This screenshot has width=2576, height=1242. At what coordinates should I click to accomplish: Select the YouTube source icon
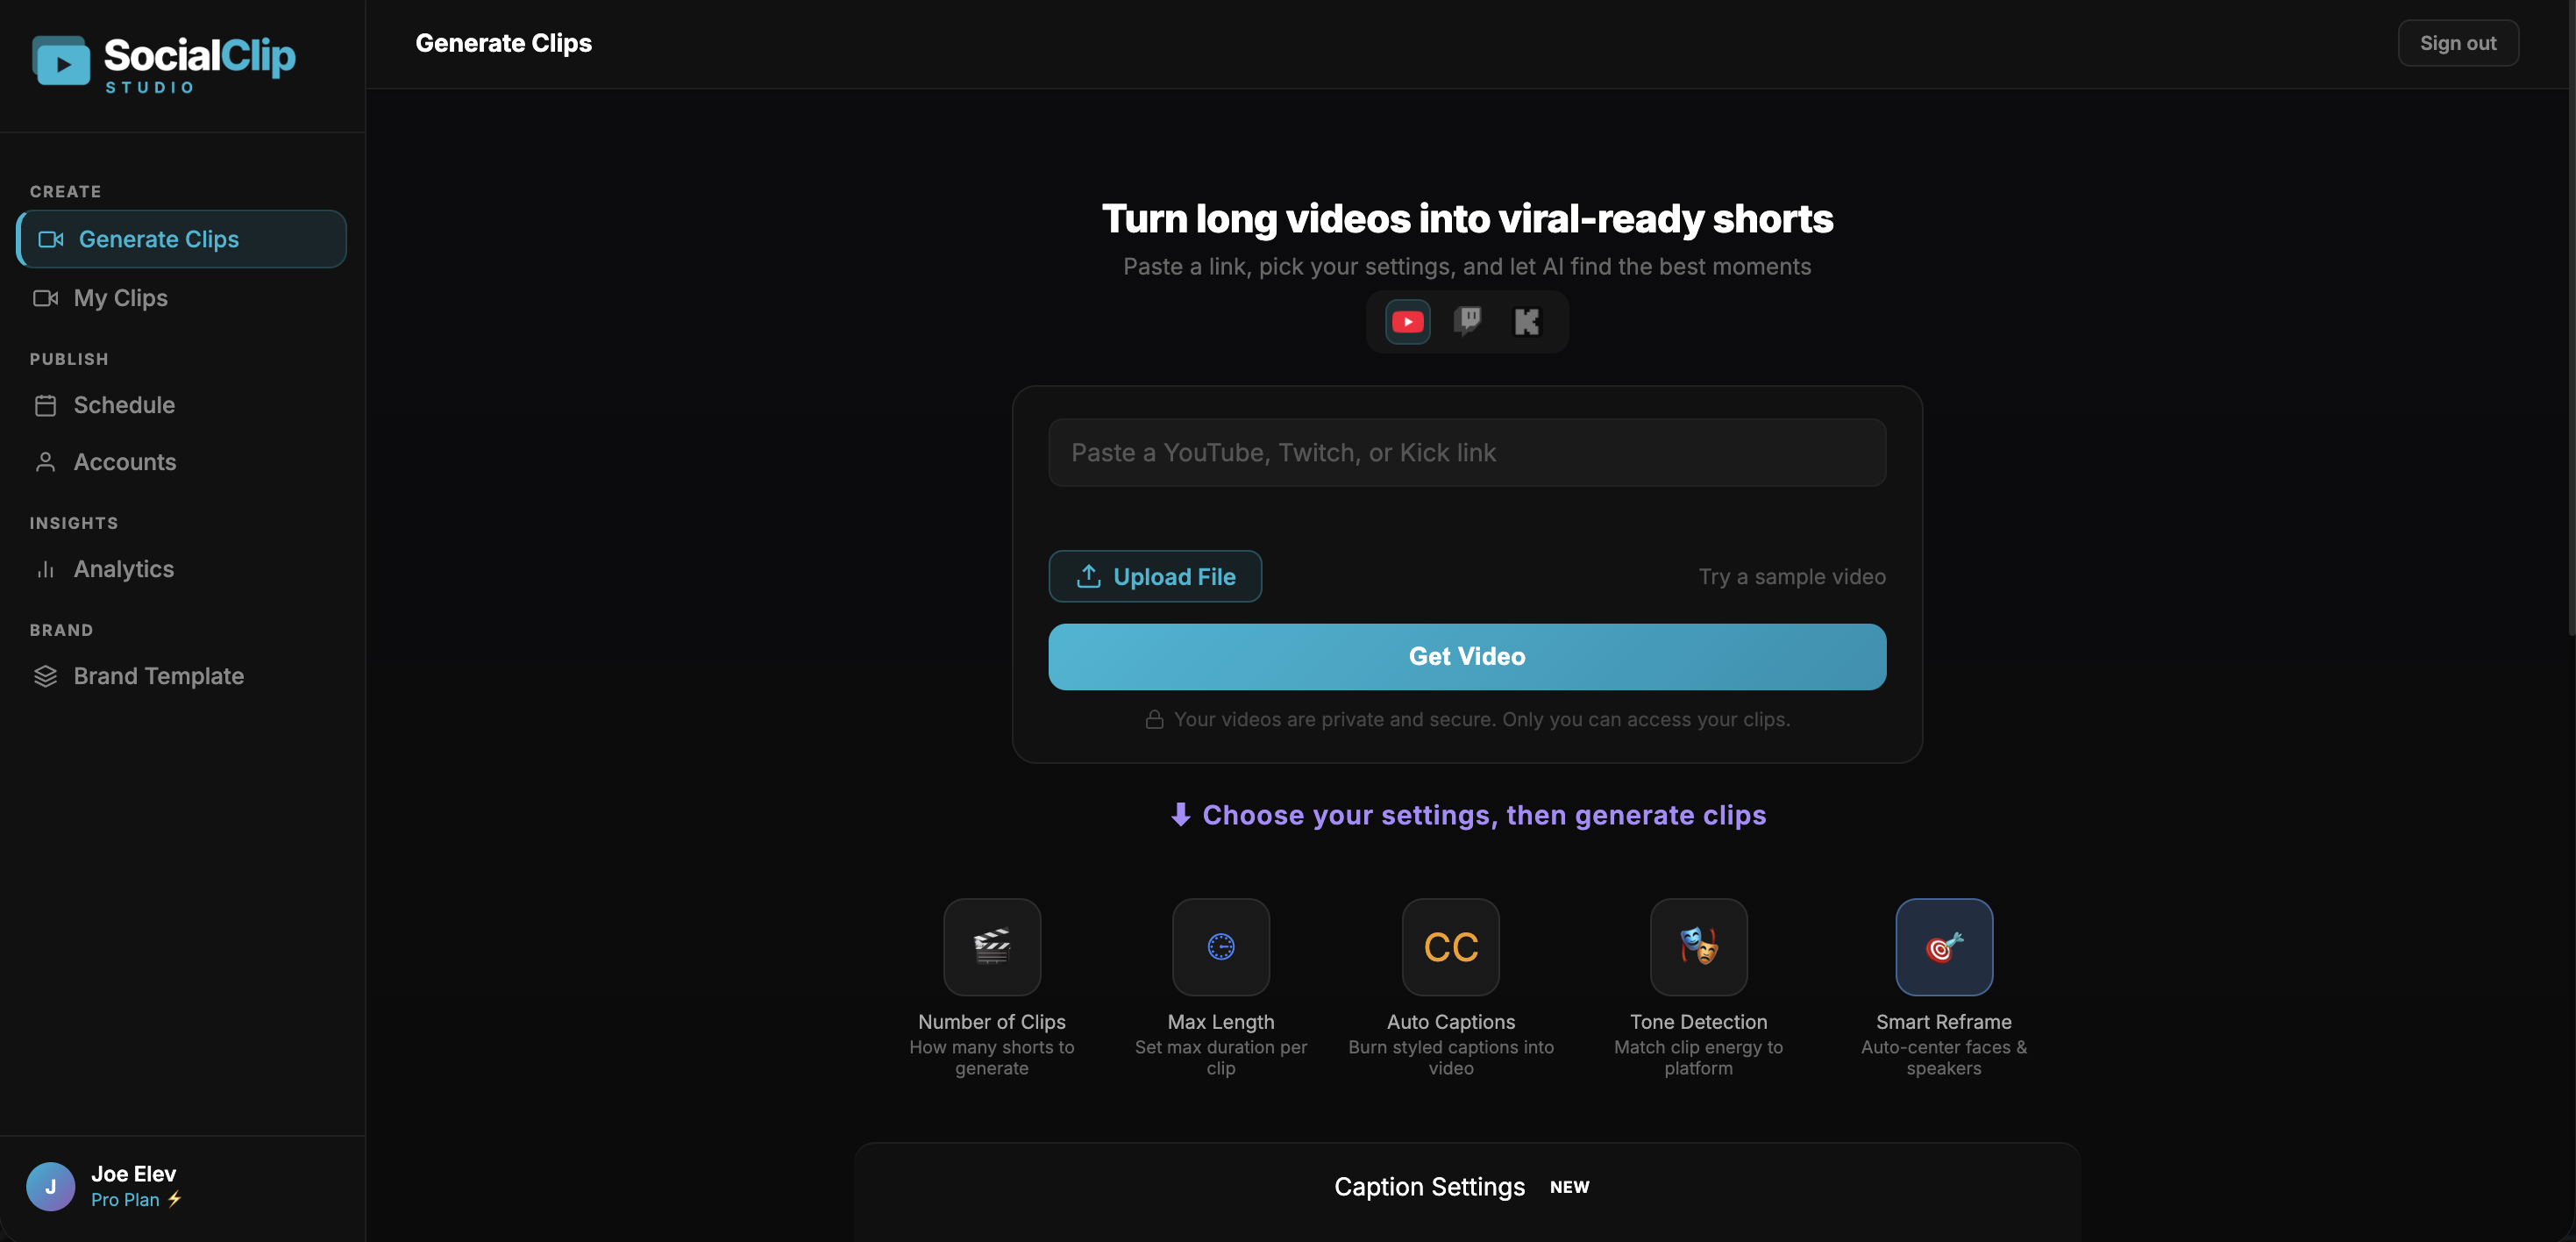(1407, 322)
